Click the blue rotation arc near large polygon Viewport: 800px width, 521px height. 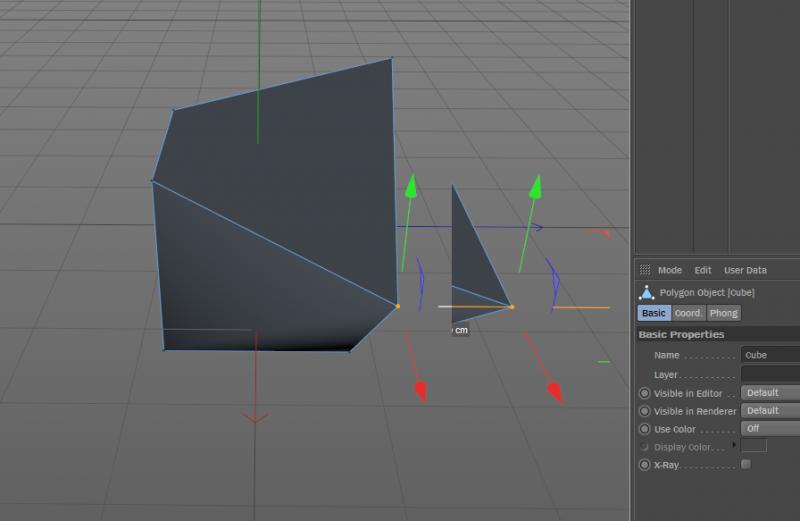coord(420,283)
